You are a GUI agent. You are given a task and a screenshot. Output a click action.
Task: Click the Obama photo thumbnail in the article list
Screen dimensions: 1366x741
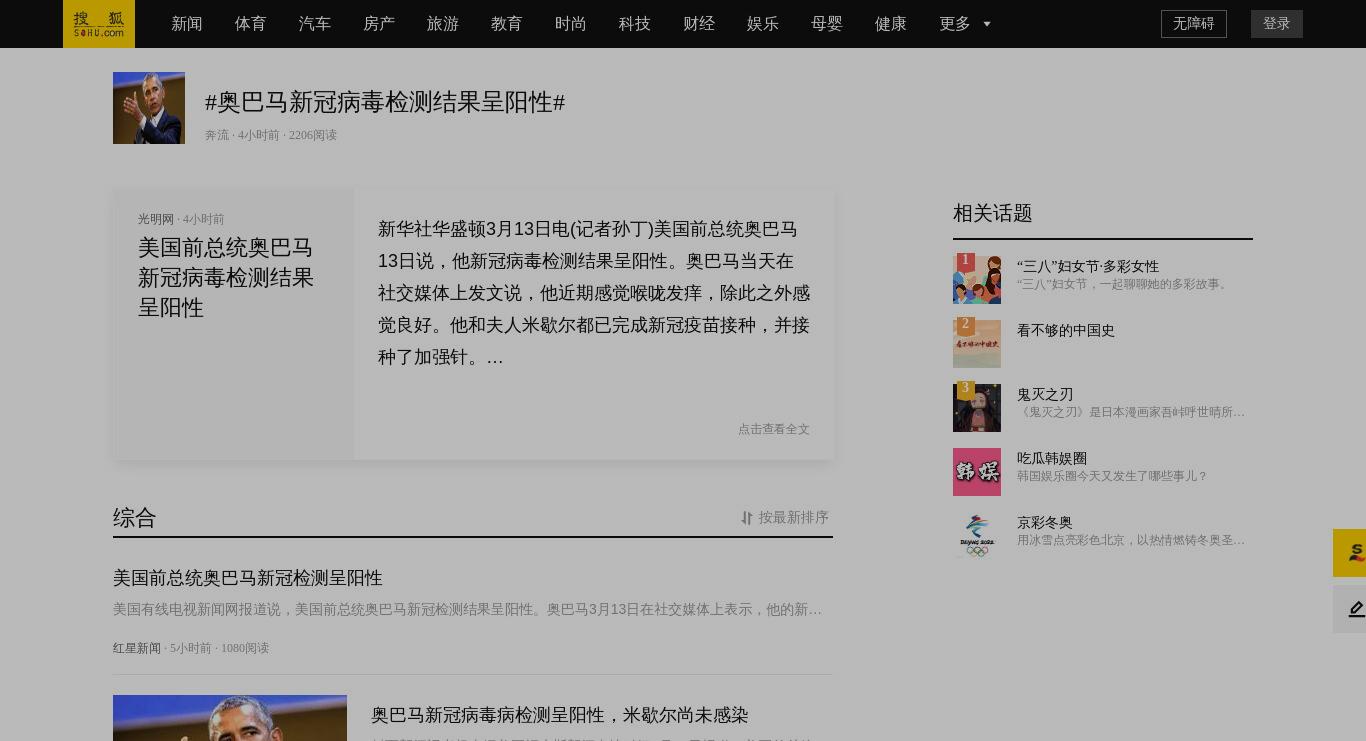tap(230, 718)
